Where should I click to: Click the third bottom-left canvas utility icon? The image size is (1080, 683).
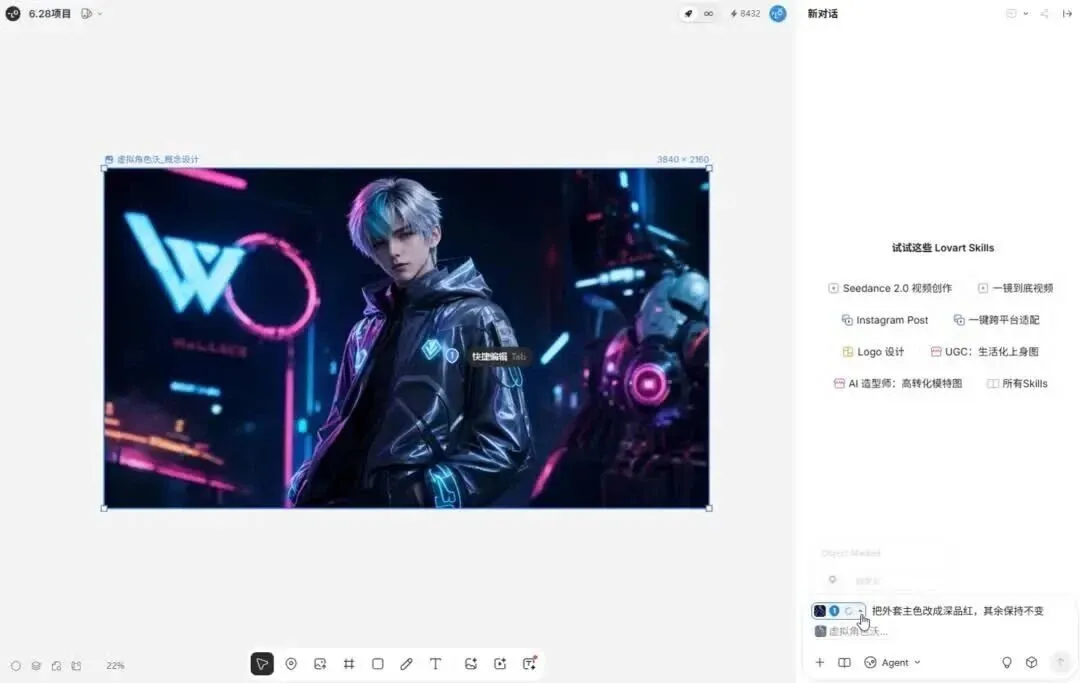tap(56, 666)
